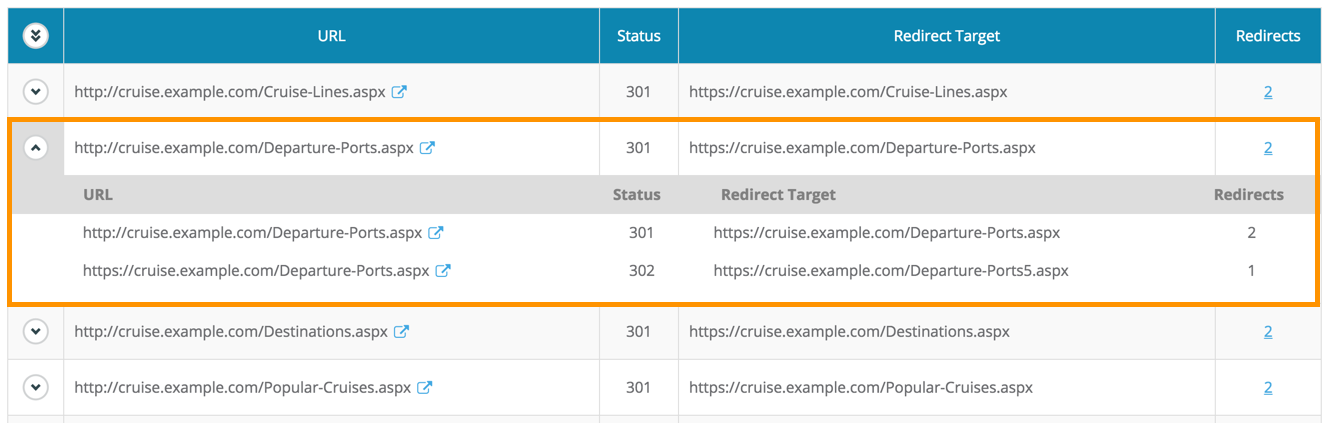
Task: Sort by the Redirects column header
Action: click(1268, 36)
